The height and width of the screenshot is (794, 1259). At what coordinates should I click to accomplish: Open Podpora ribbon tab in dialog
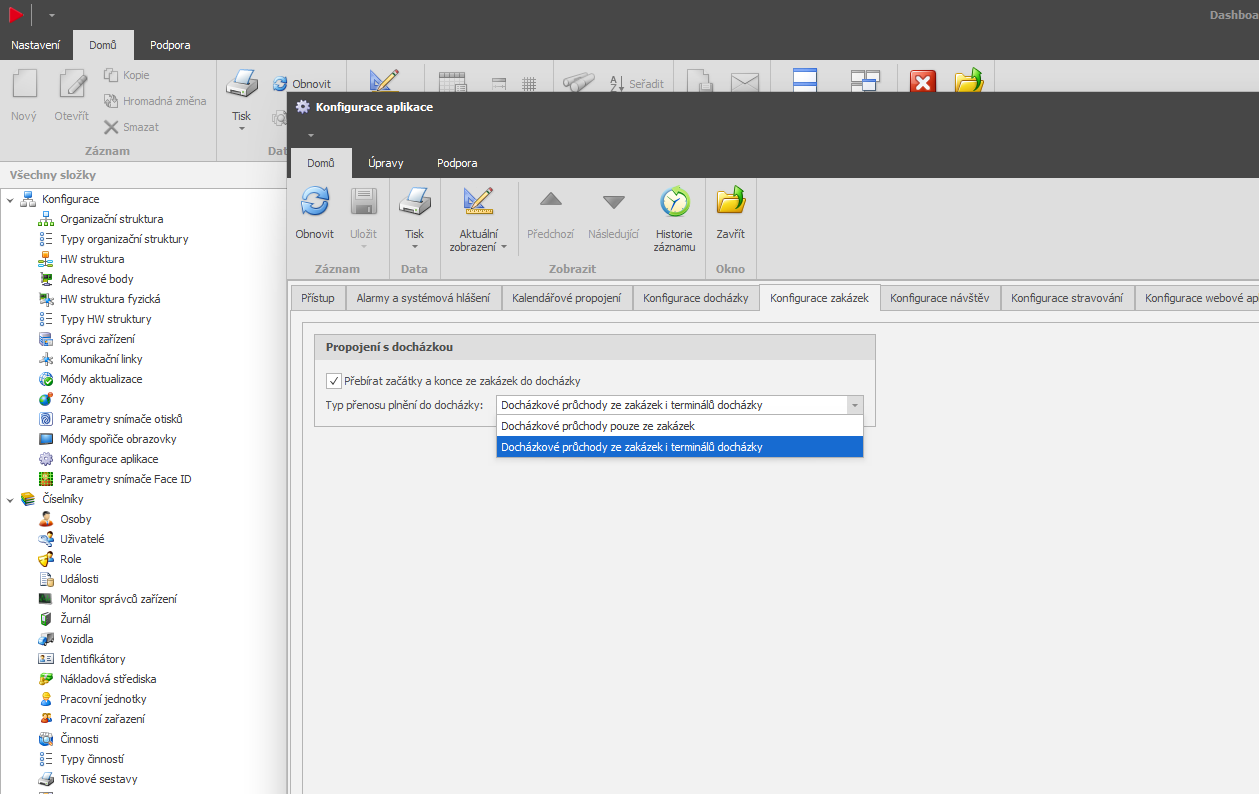coord(457,163)
